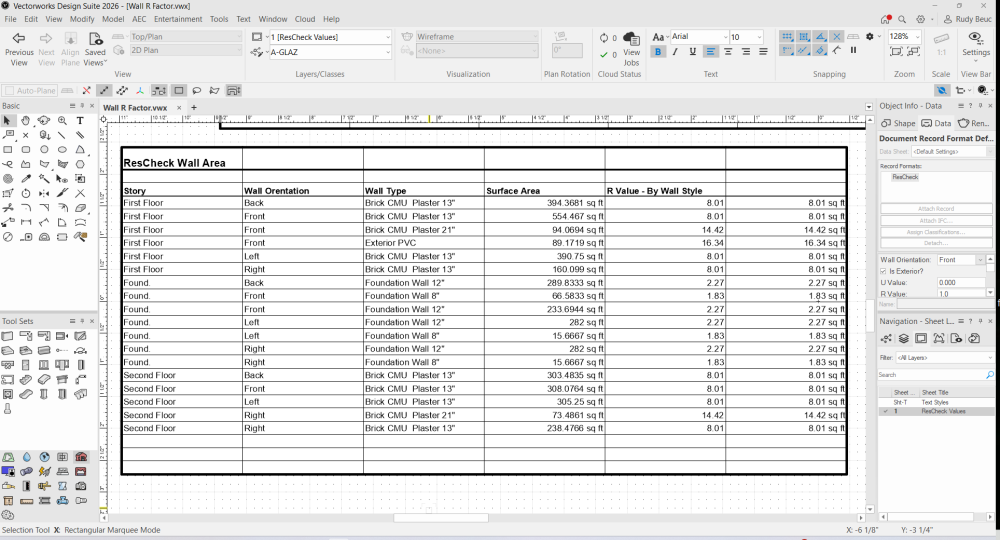1000x540 pixels.
Task: Center-align text in the Text group
Action: click(729, 52)
